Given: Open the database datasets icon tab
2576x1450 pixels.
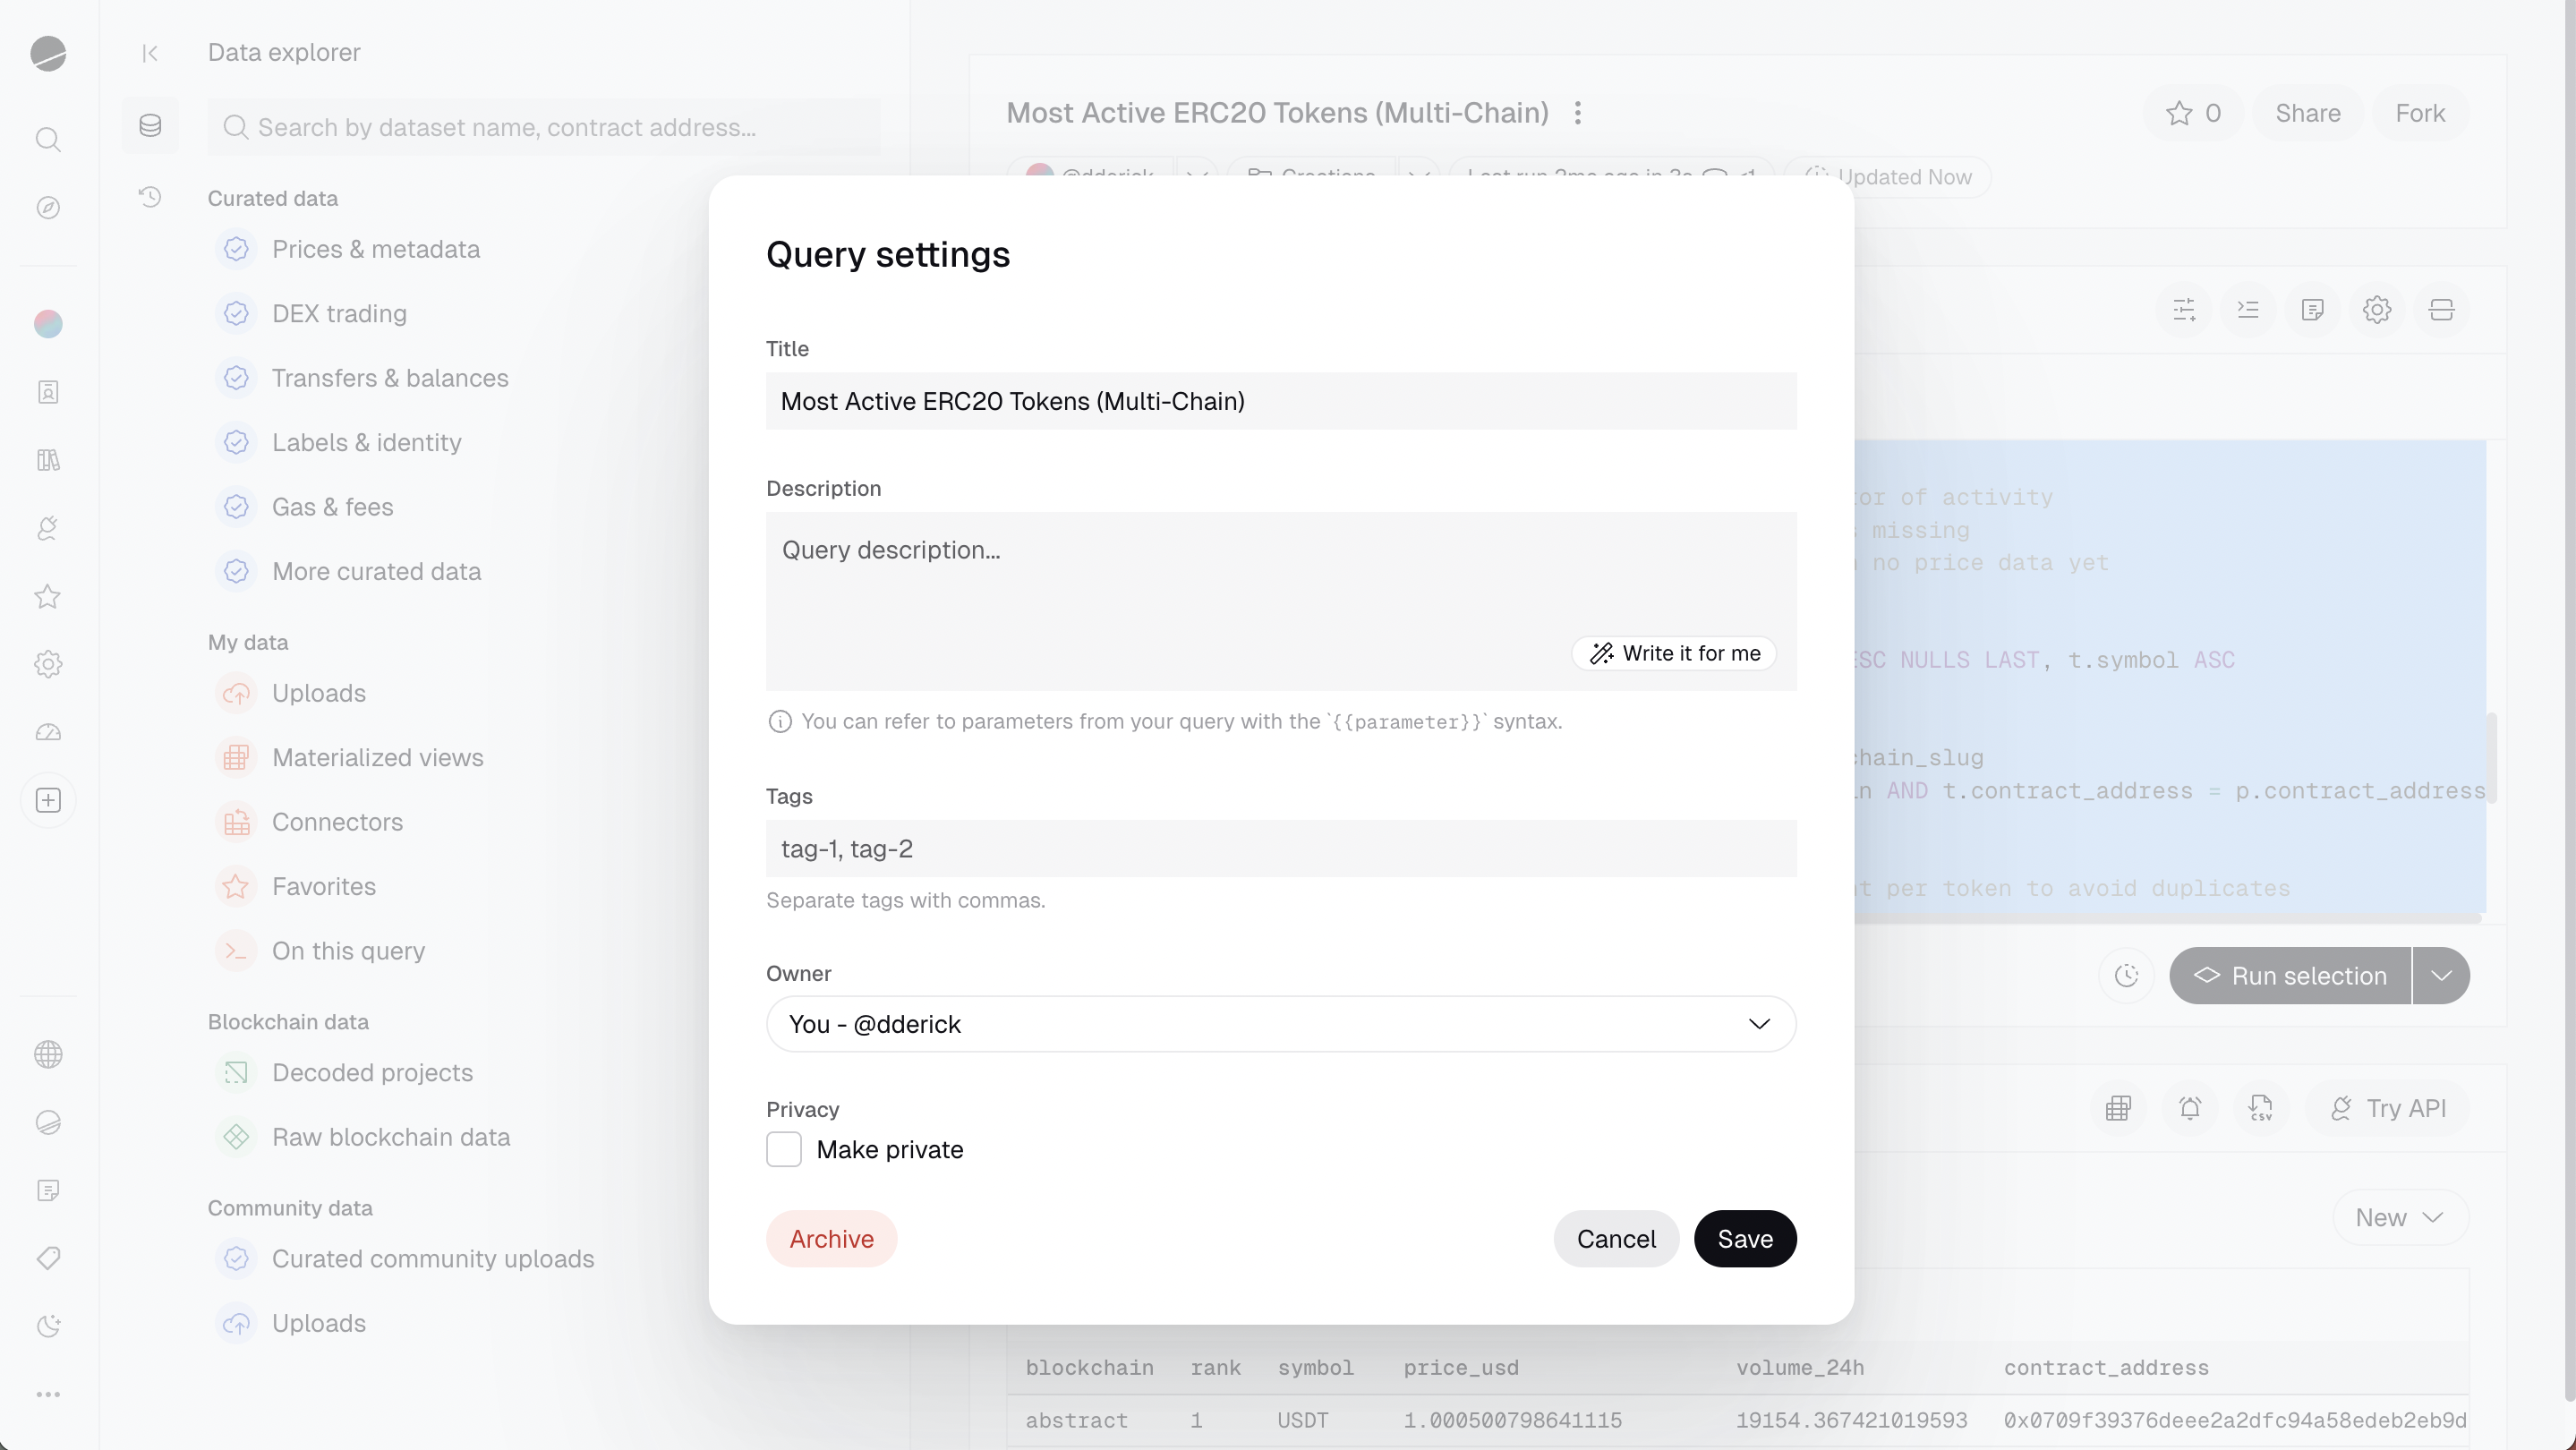Looking at the screenshot, I should pos(150,126).
